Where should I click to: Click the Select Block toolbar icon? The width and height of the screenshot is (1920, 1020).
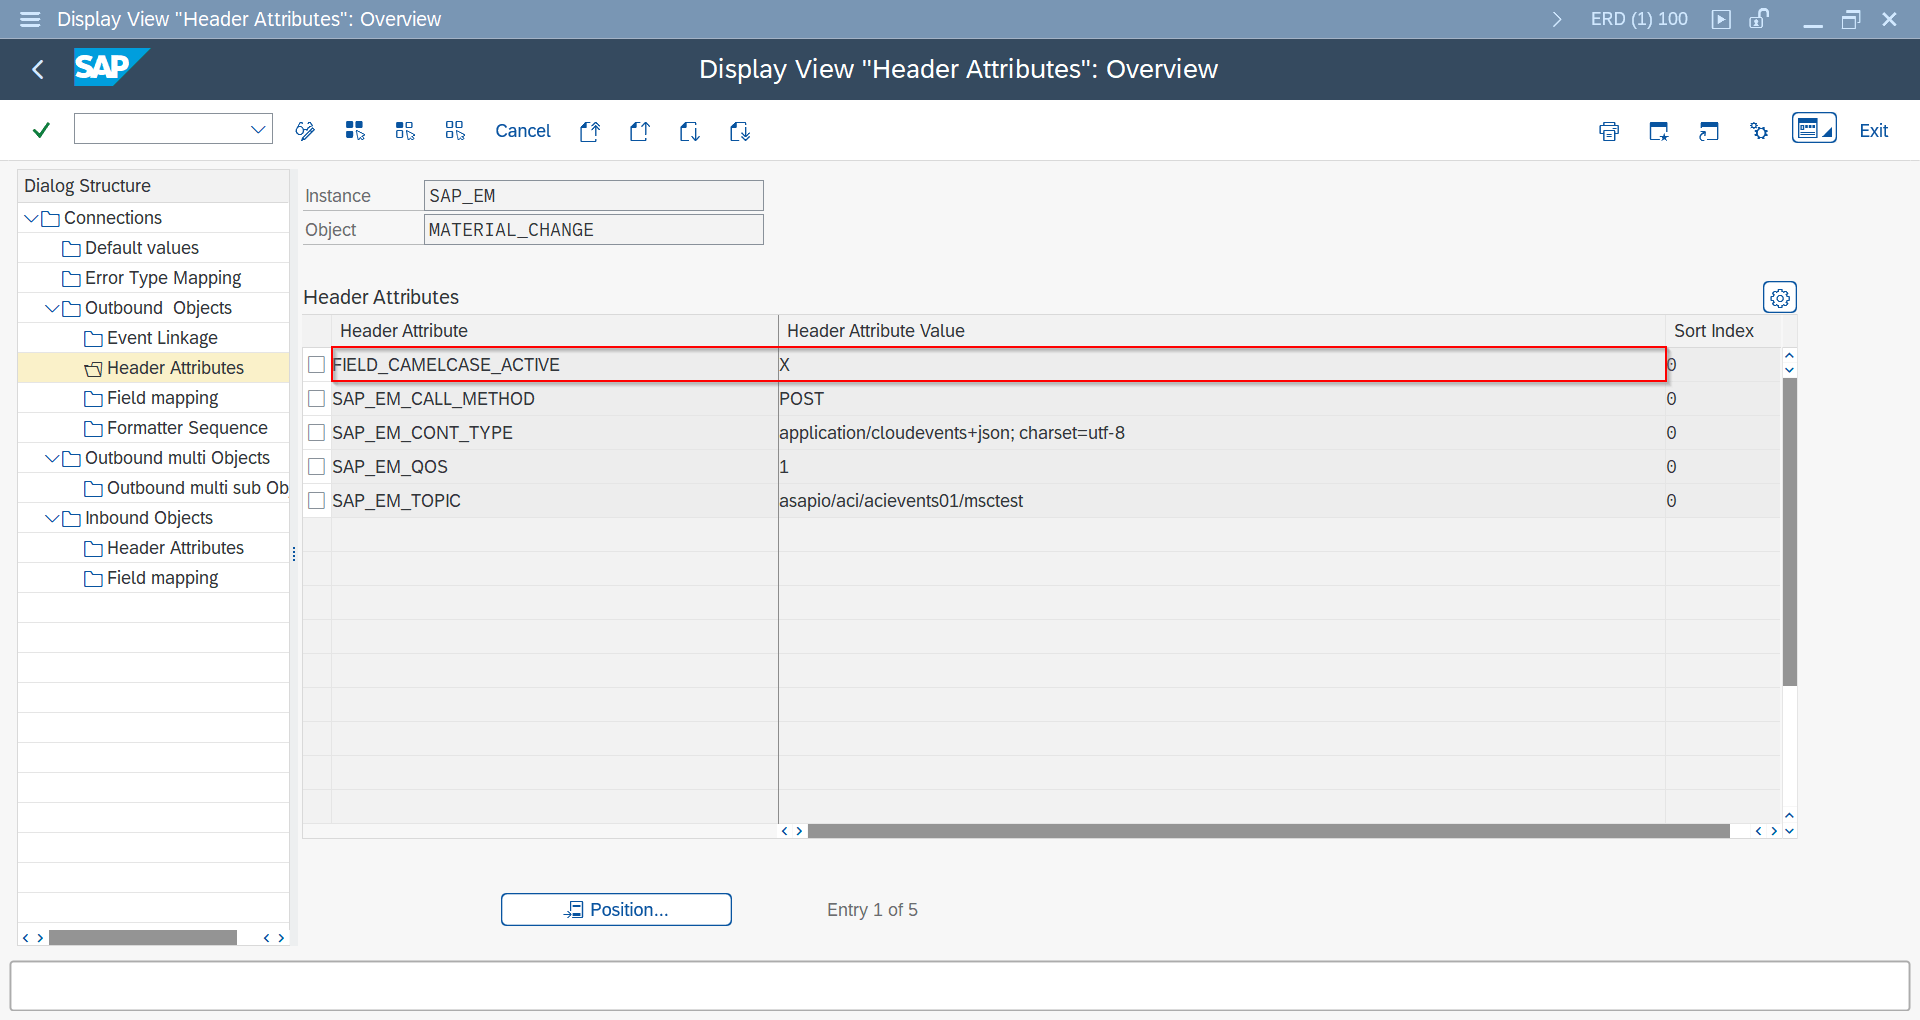(x=405, y=131)
